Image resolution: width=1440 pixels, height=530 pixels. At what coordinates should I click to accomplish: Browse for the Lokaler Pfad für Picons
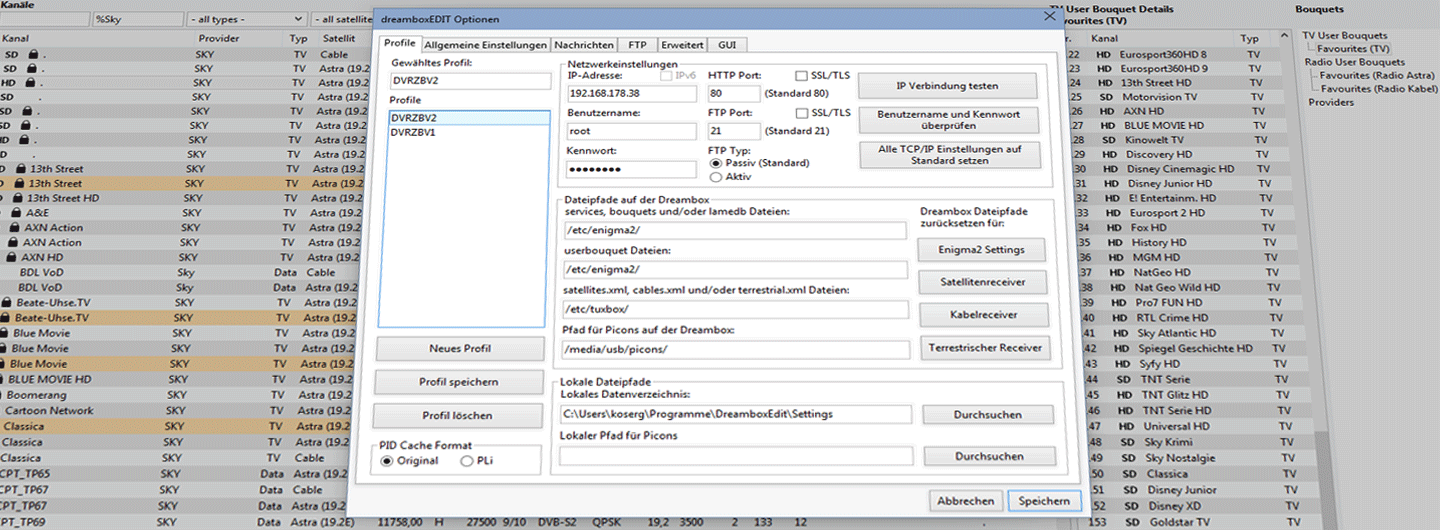tap(989, 456)
